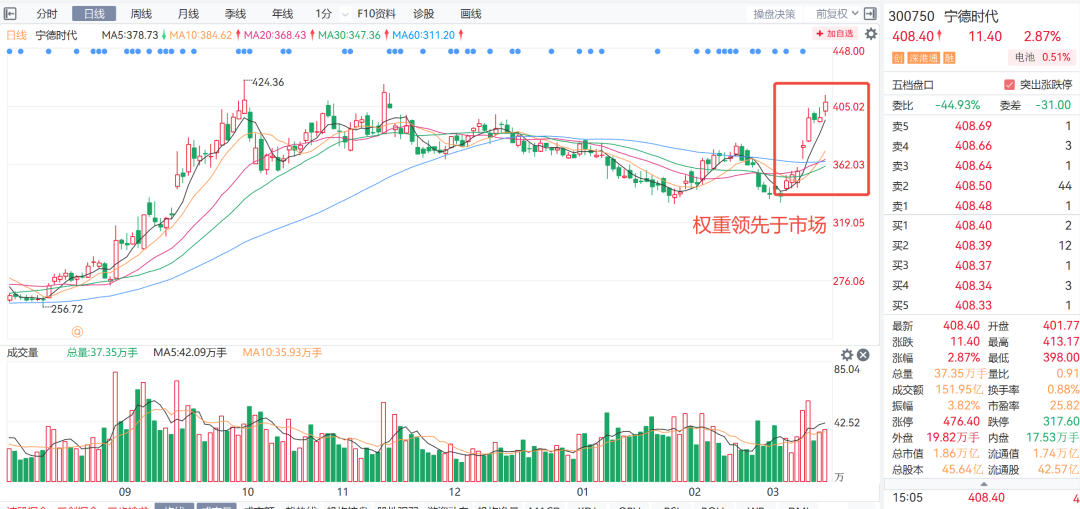Viewport: 1080px width, 509px height.
Task: Click the 10 month axis label
Action: tap(248, 492)
